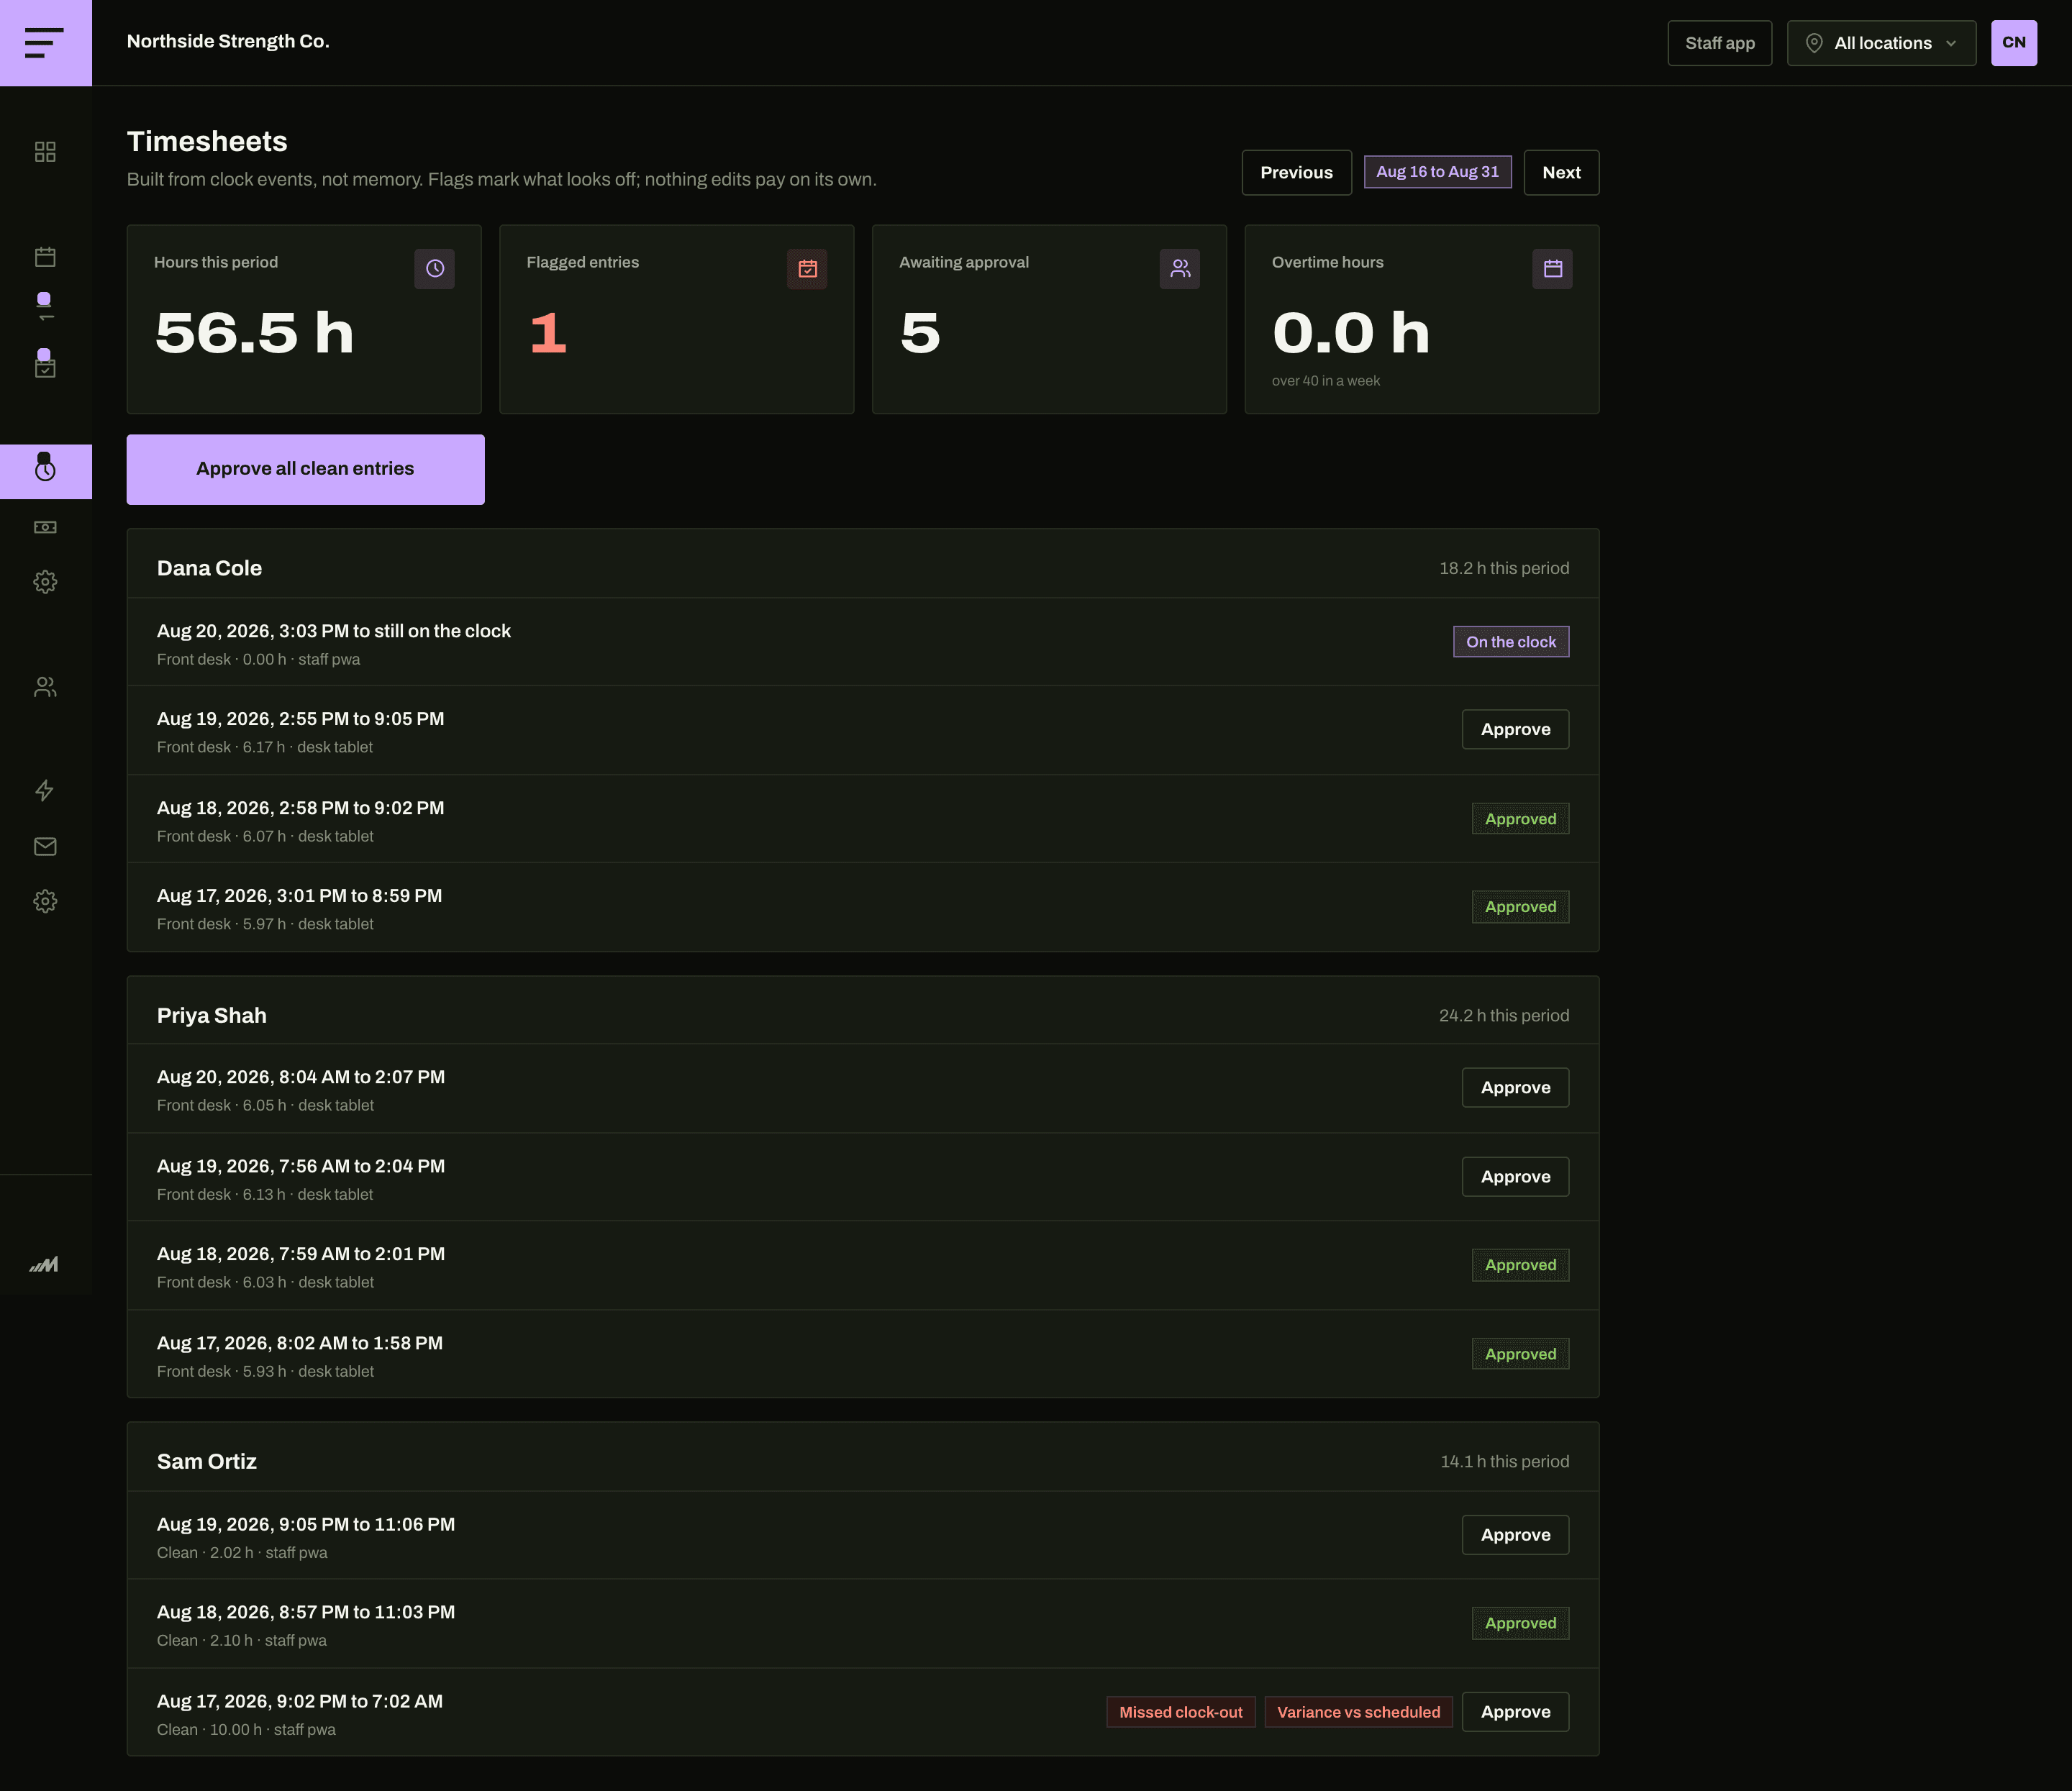This screenshot has width=2072, height=1791.
Task: Open the Staff app link
Action: click(1719, 43)
